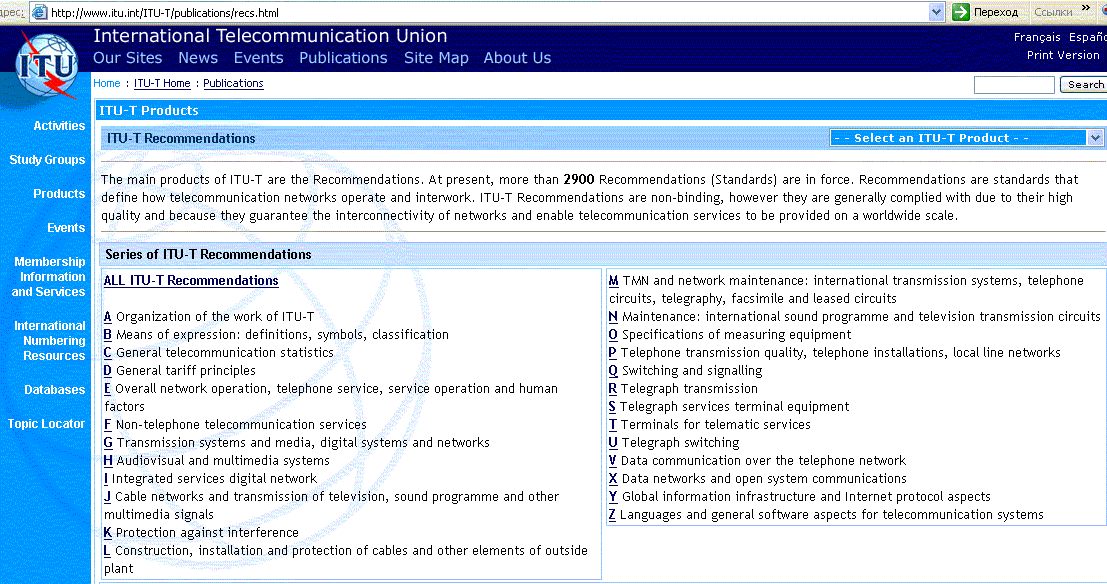This screenshot has height=584, width=1107.
Task: Open series R Telegraph transmission
Action: point(612,388)
